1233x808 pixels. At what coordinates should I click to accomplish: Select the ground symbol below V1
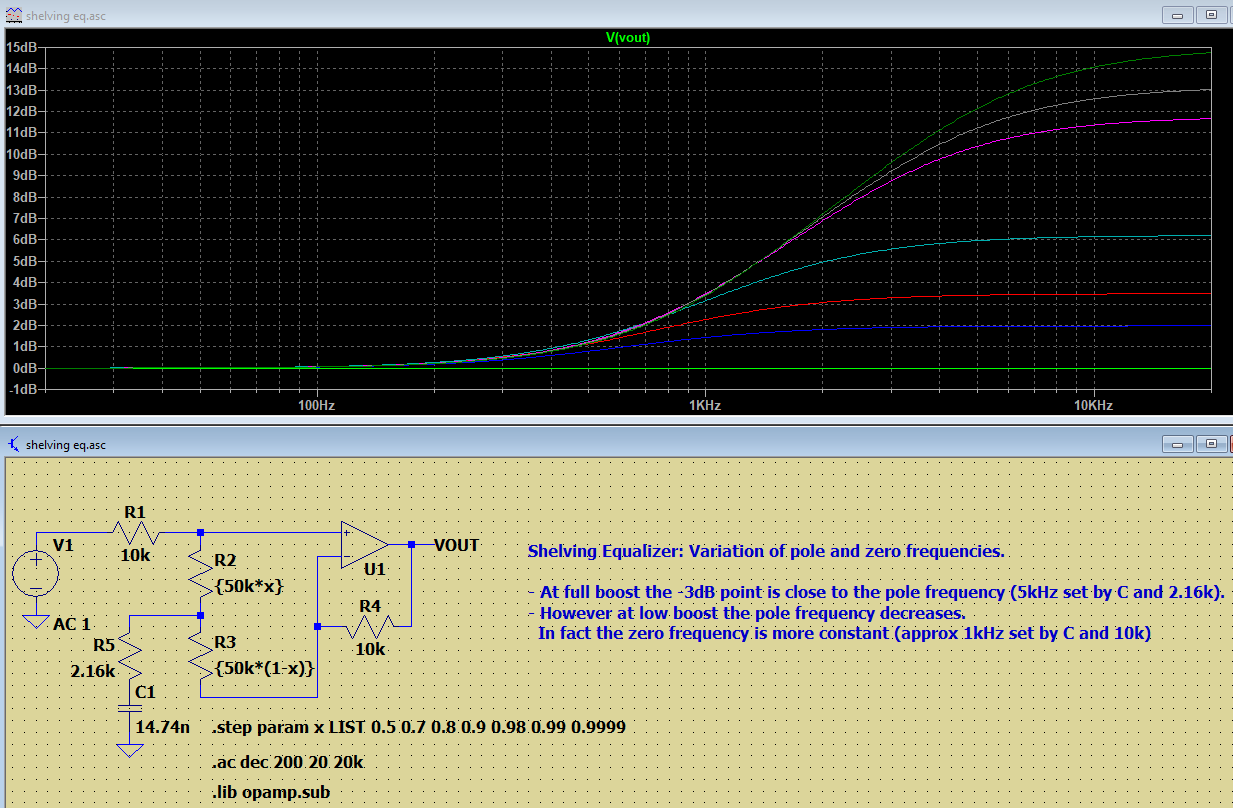coord(37,622)
